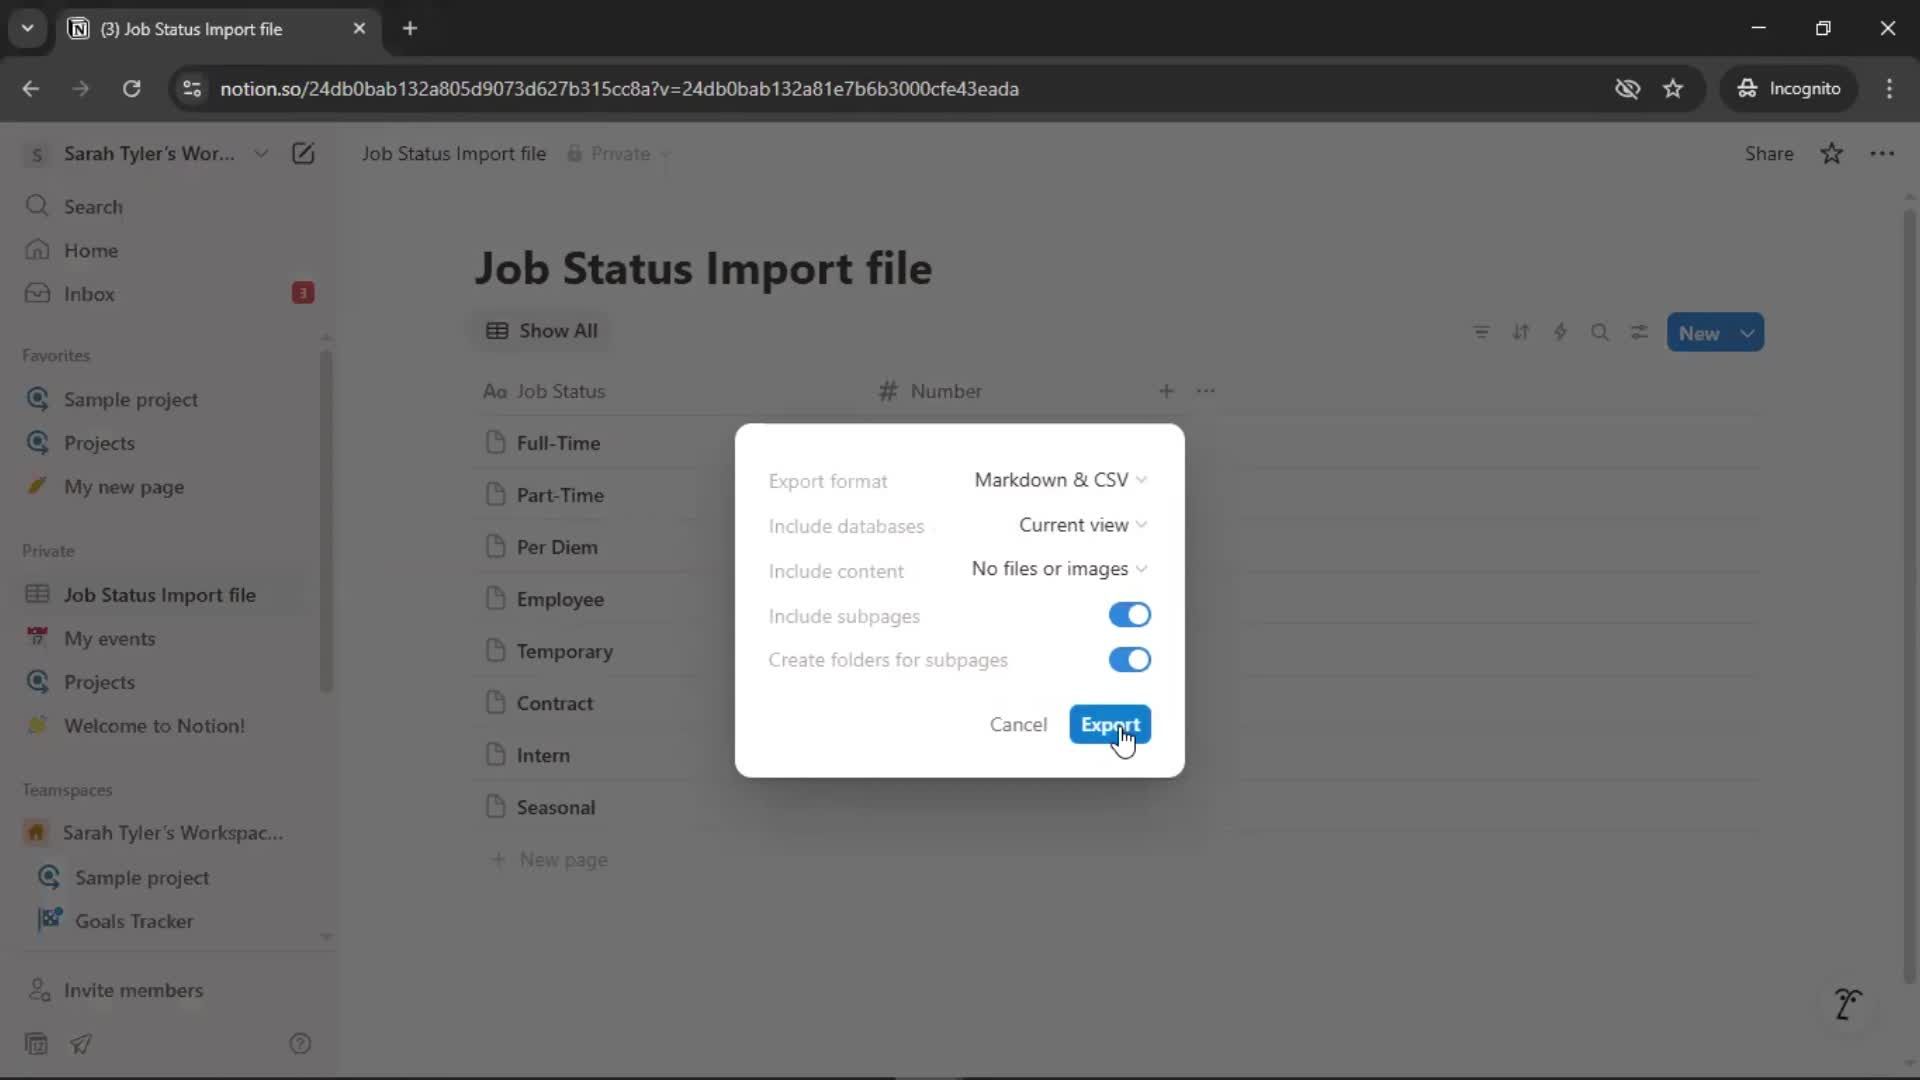Open Export format Markdown & CSV dropdown
The image size is (1920, 1080).
point(1060,480)
